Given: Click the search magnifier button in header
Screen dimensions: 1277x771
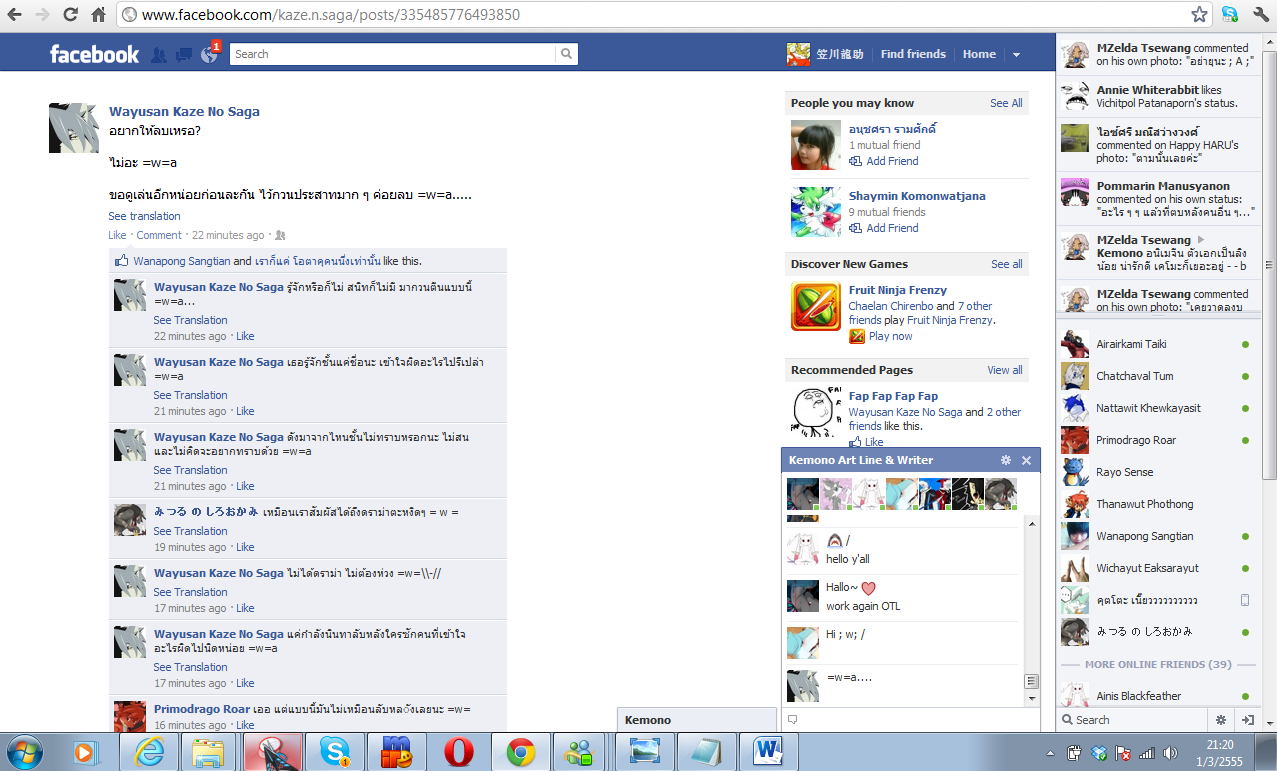Looking at the screenshot, I should tap(567, 54).
